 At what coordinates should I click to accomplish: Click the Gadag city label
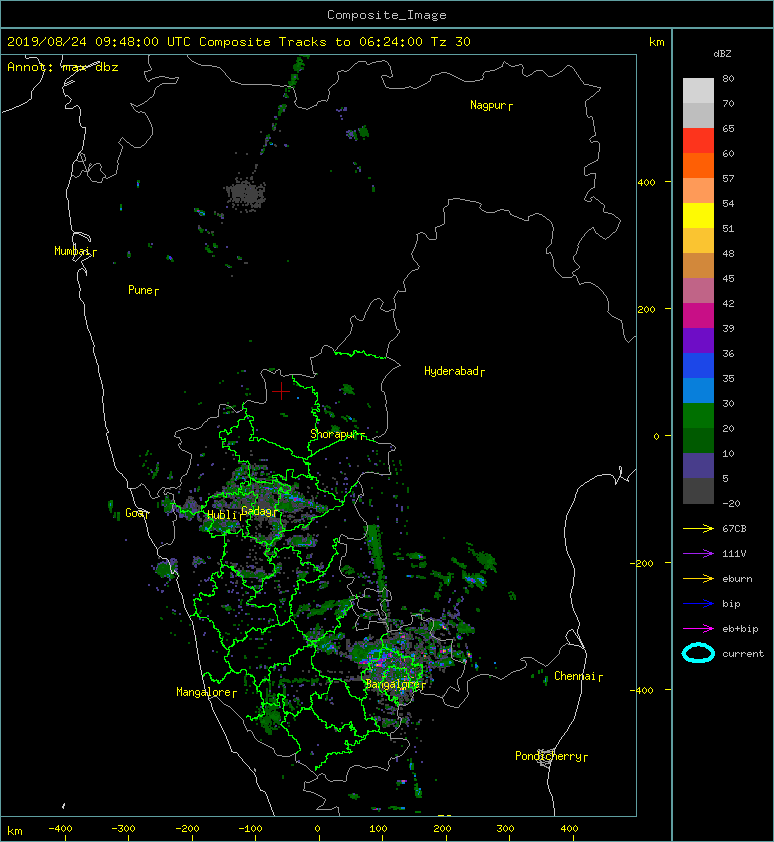point(260,511)
